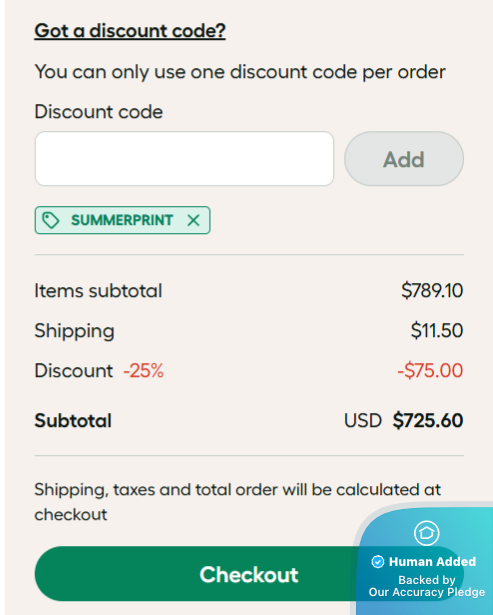The image size is (493, 615).
Task: Click the 'Discount code' field label
Action: (x=98, y=111)
